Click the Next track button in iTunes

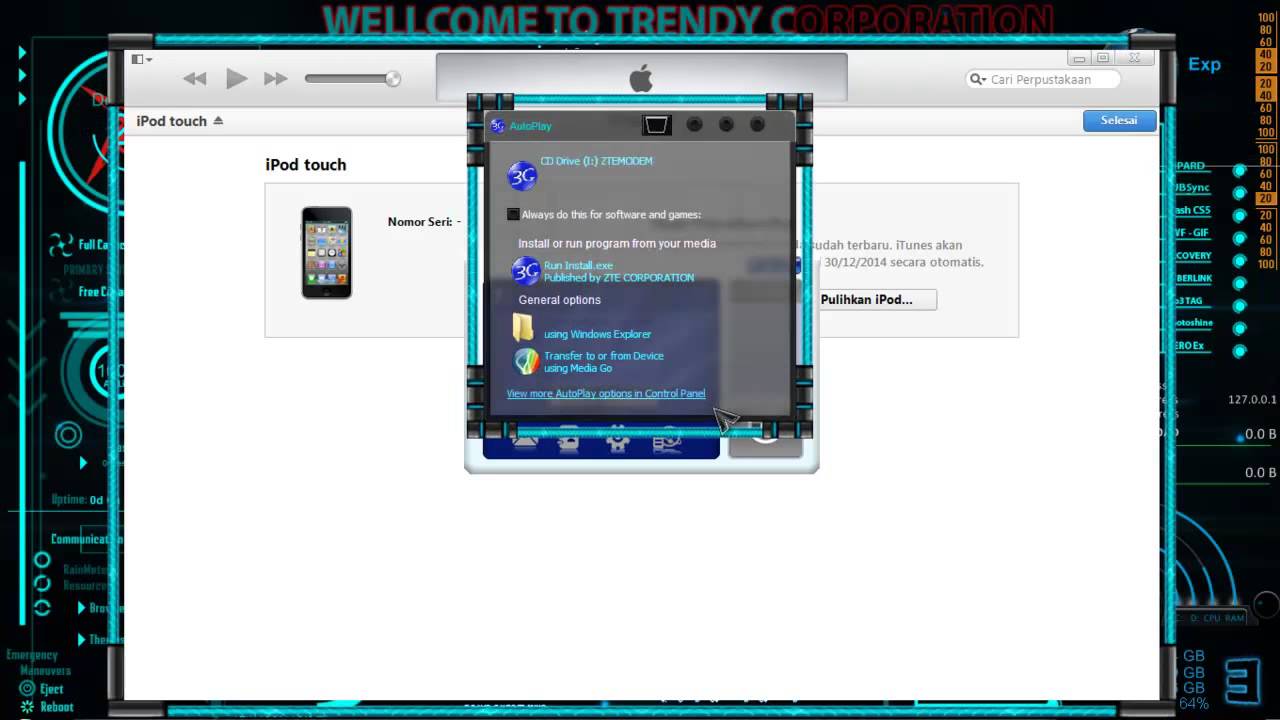[x=276, y=79]
